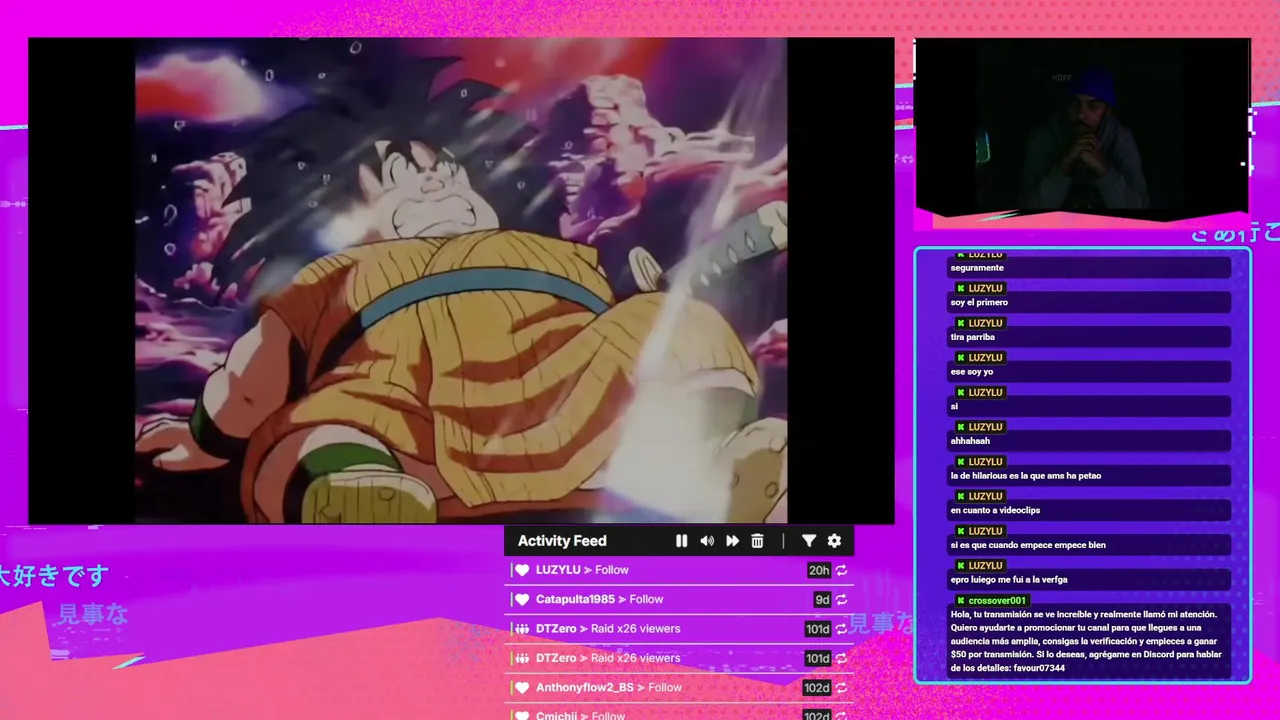Image resolution: width=1280 pixels, height=720 pixels.
Task: Click the 102d badge on Anthonyflow2_BS row
Action: [x=817, y=688]
